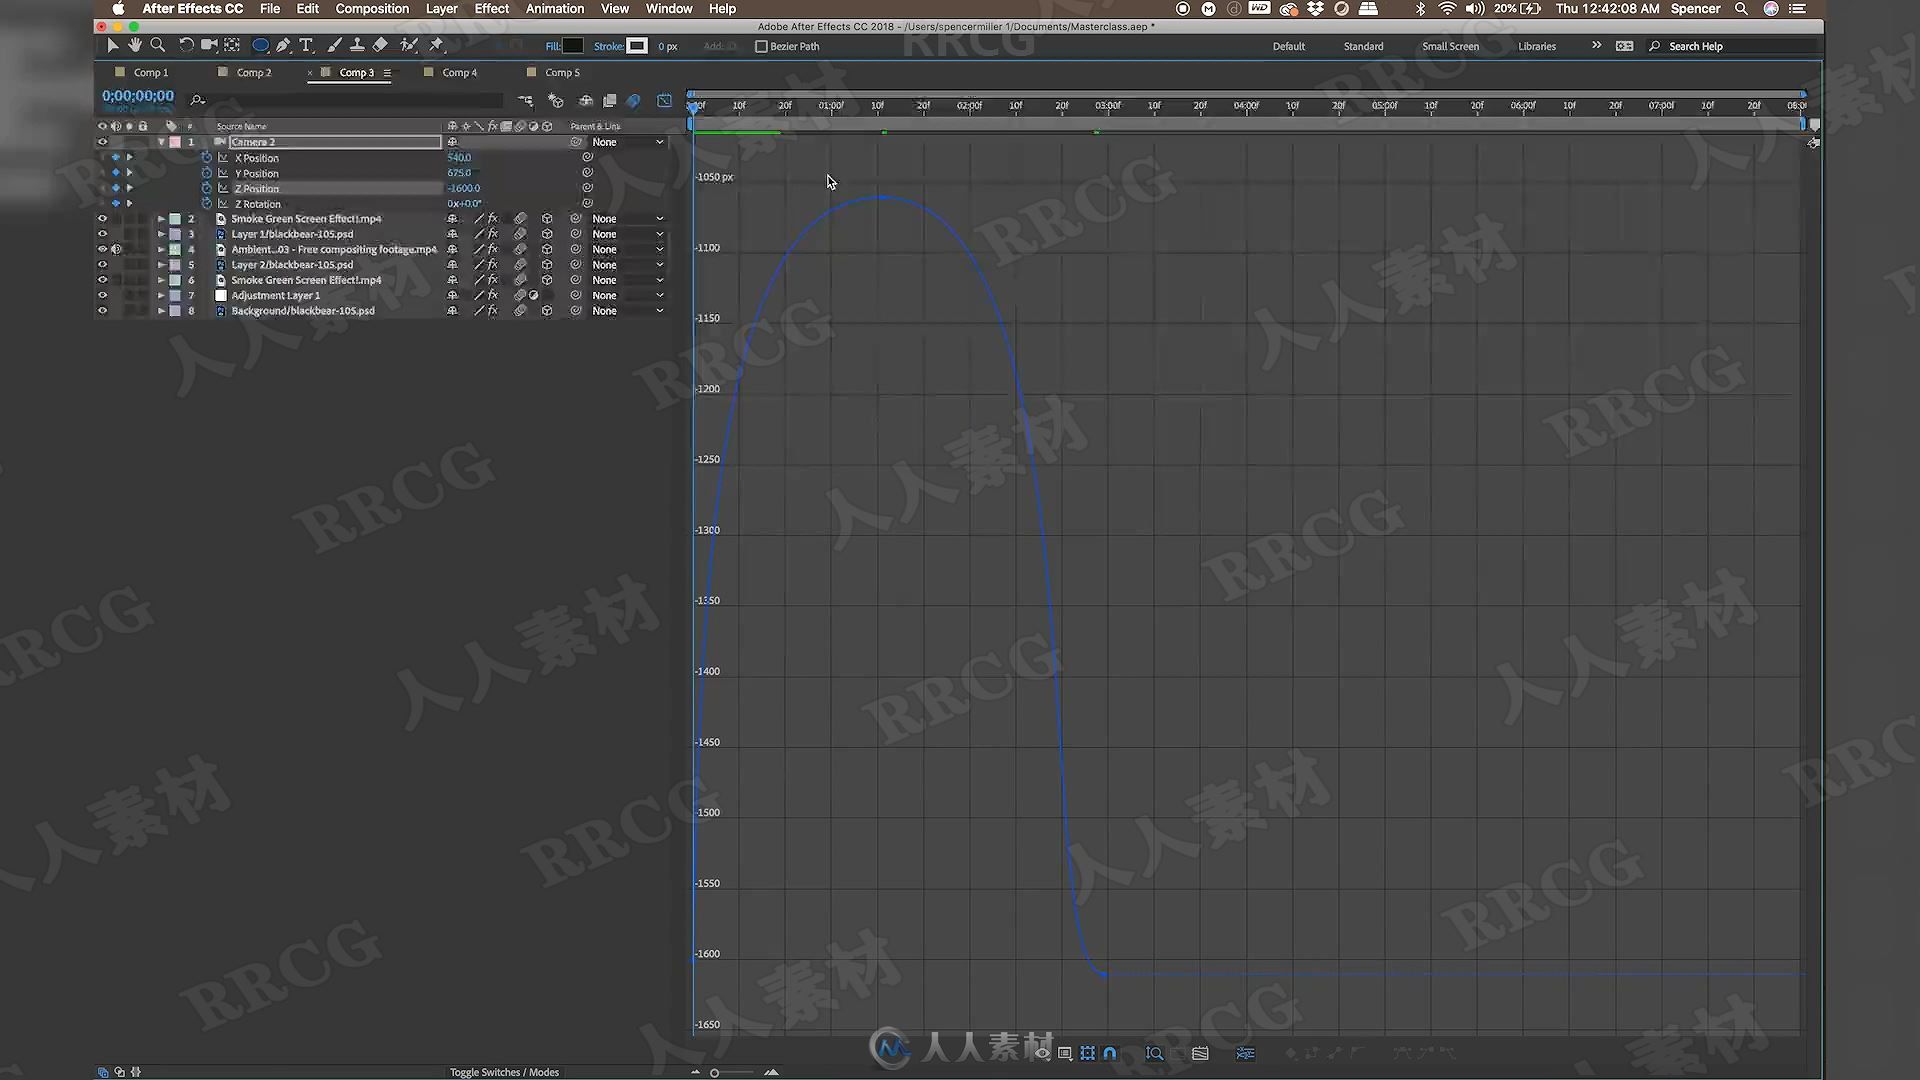Image resolution: width=1920 pixels, height=1080 pixels.
Task: Toggle visibility of Layer 1/blackbear-105
Action: [102, 233]
